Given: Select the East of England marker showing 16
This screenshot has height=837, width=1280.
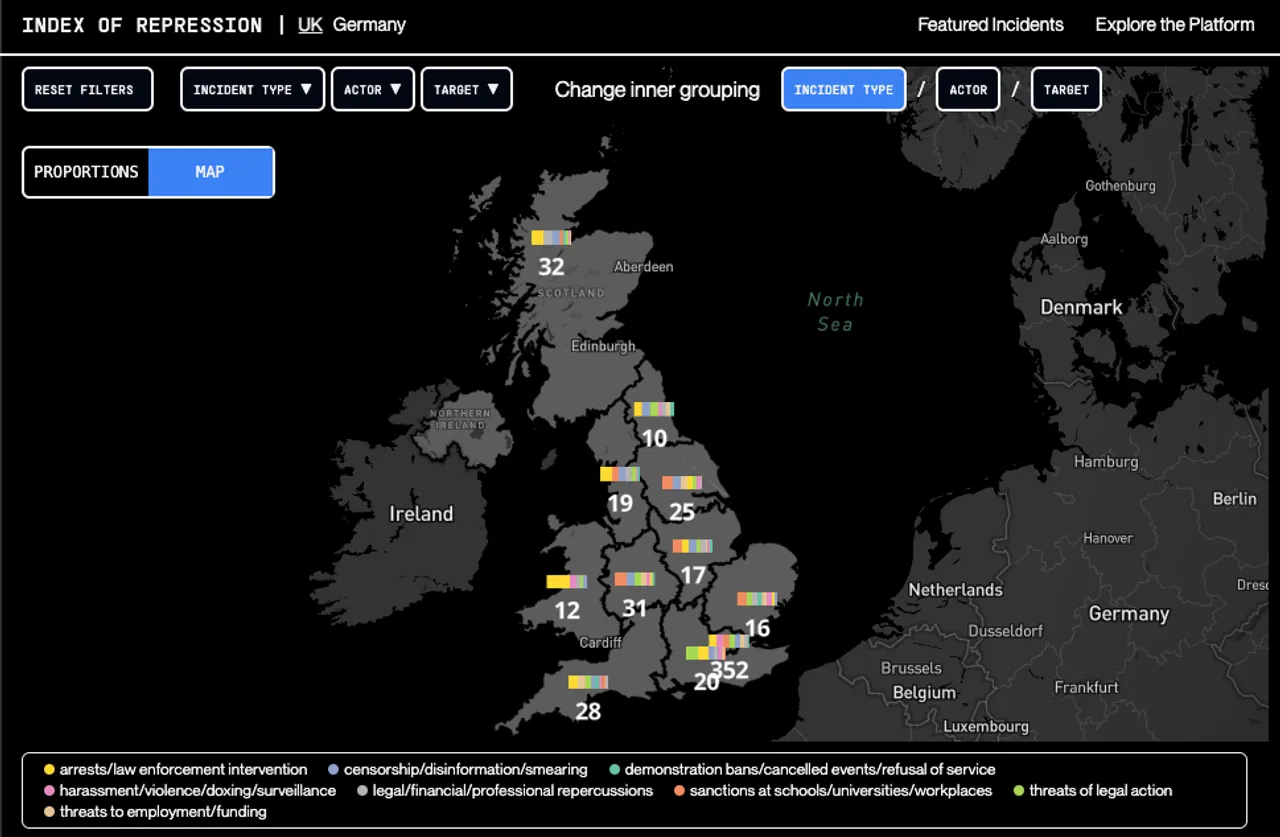Looking at the screenshot, I should [757, 598].
